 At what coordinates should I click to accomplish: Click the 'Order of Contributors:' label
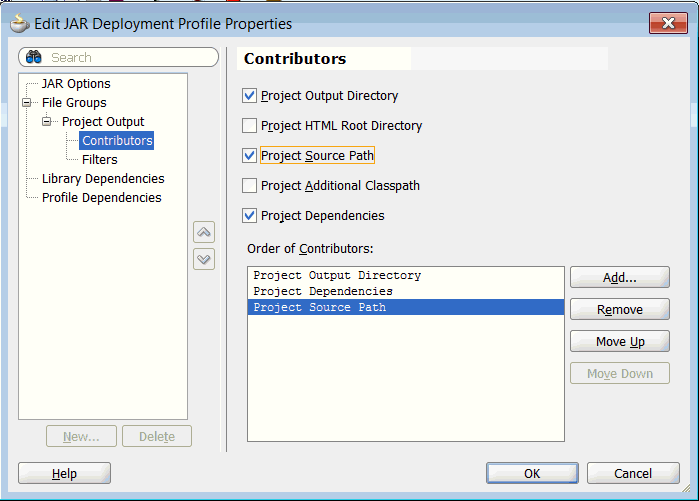point(310,248)
